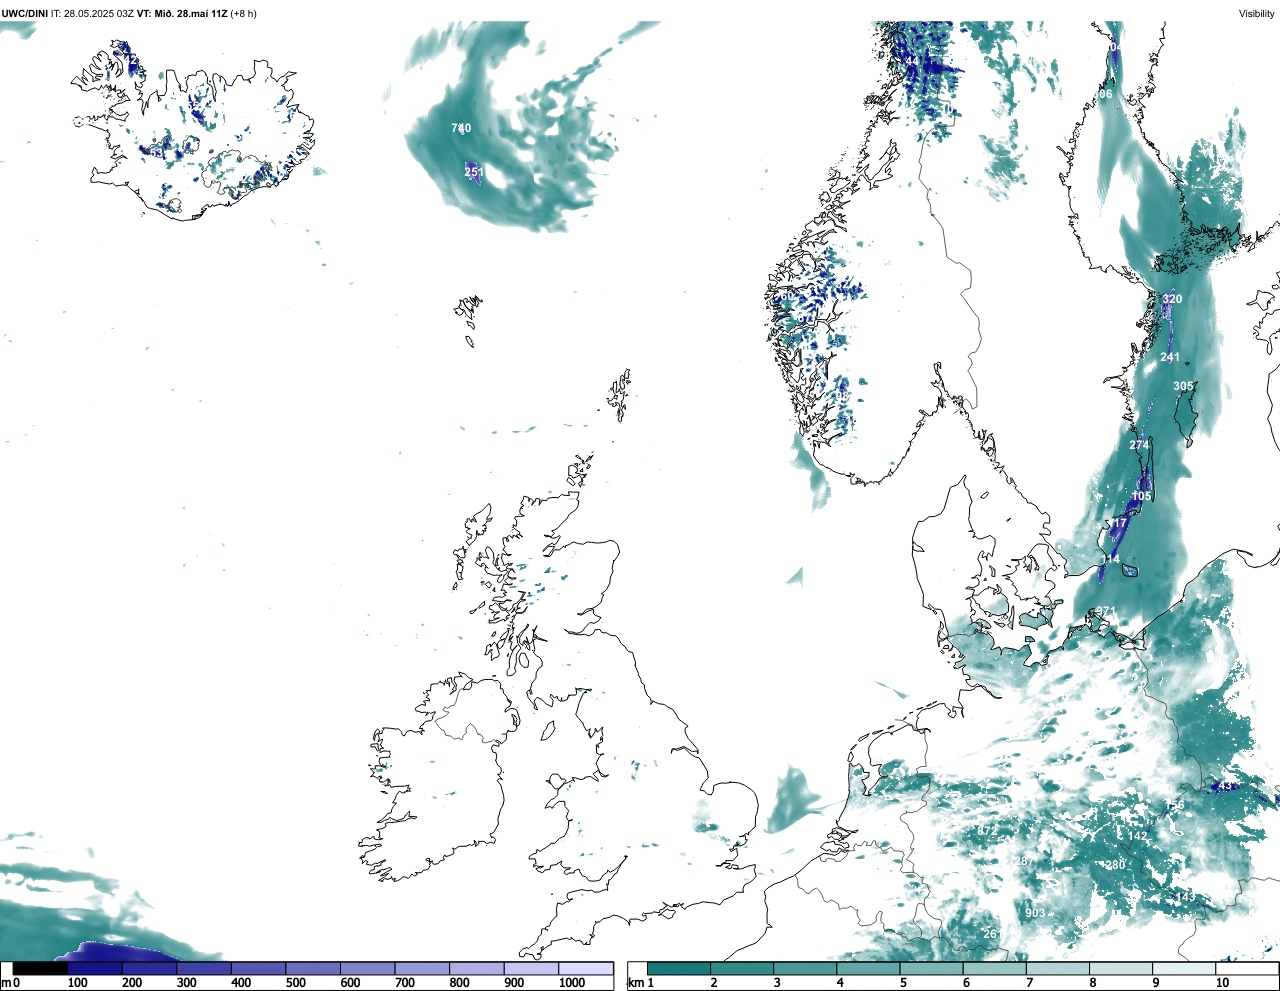
Task: Click the '274' visibility value
Action: [x=1139, y=445]
